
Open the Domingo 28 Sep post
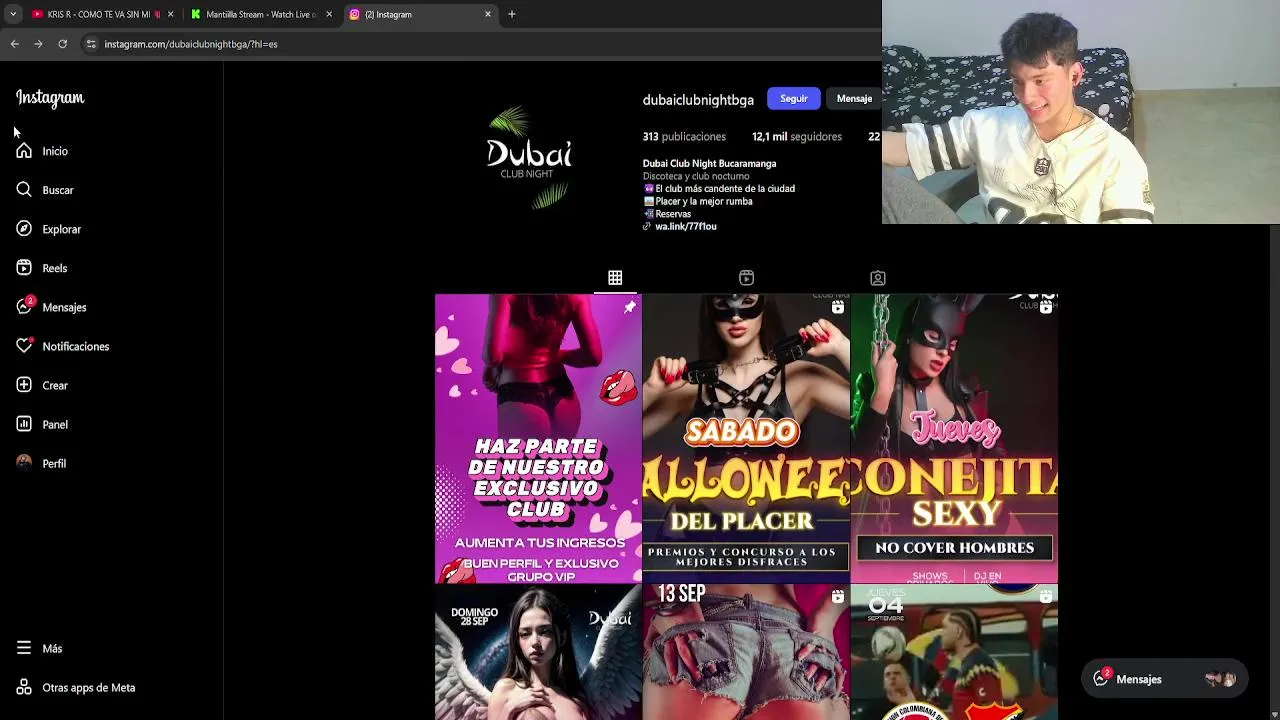(538, 652)
